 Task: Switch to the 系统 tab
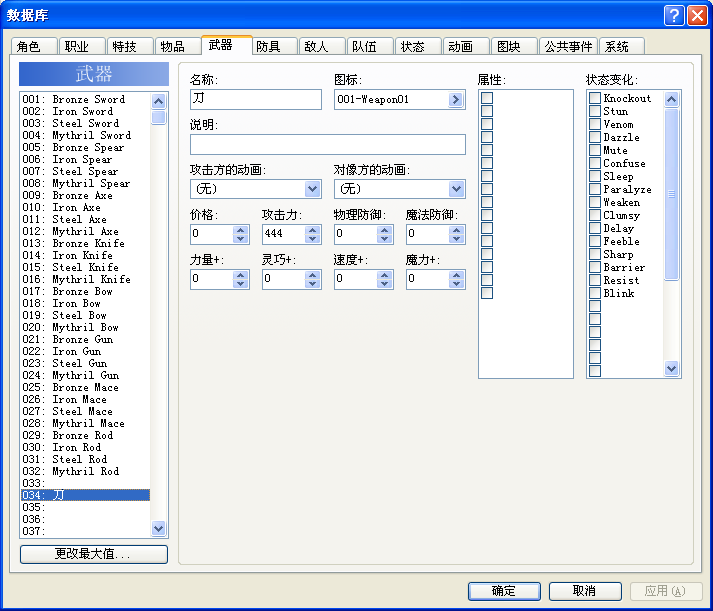622,46
